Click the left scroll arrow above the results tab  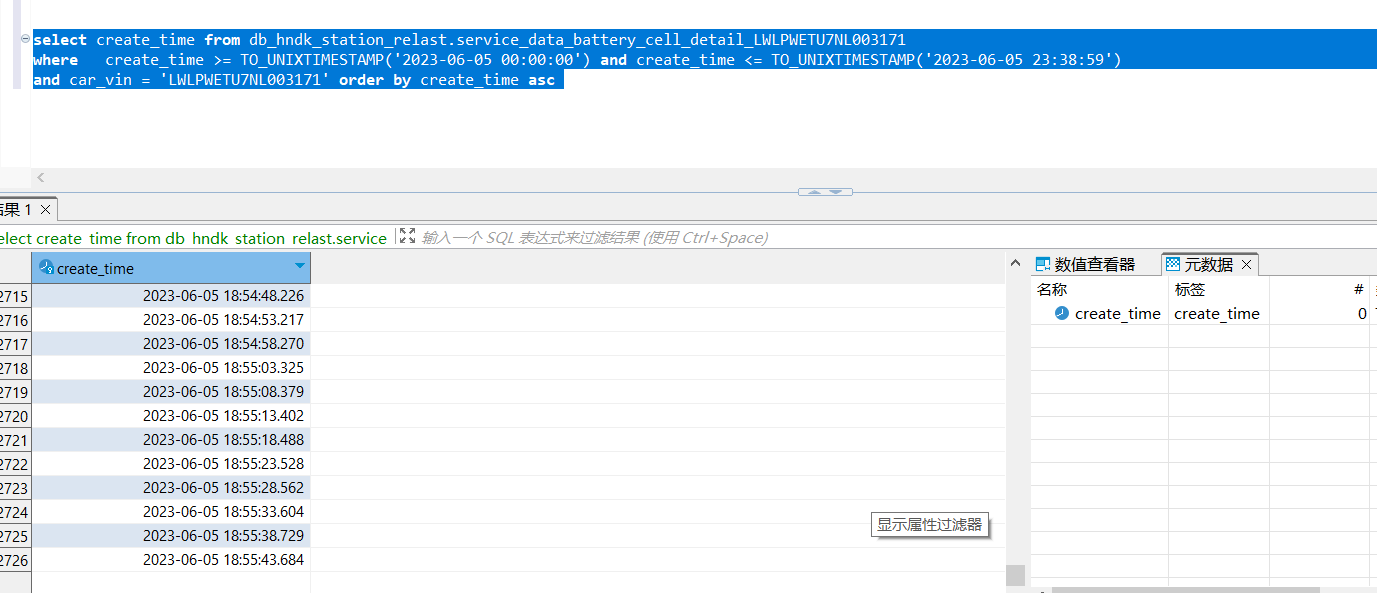pos(40,177)
